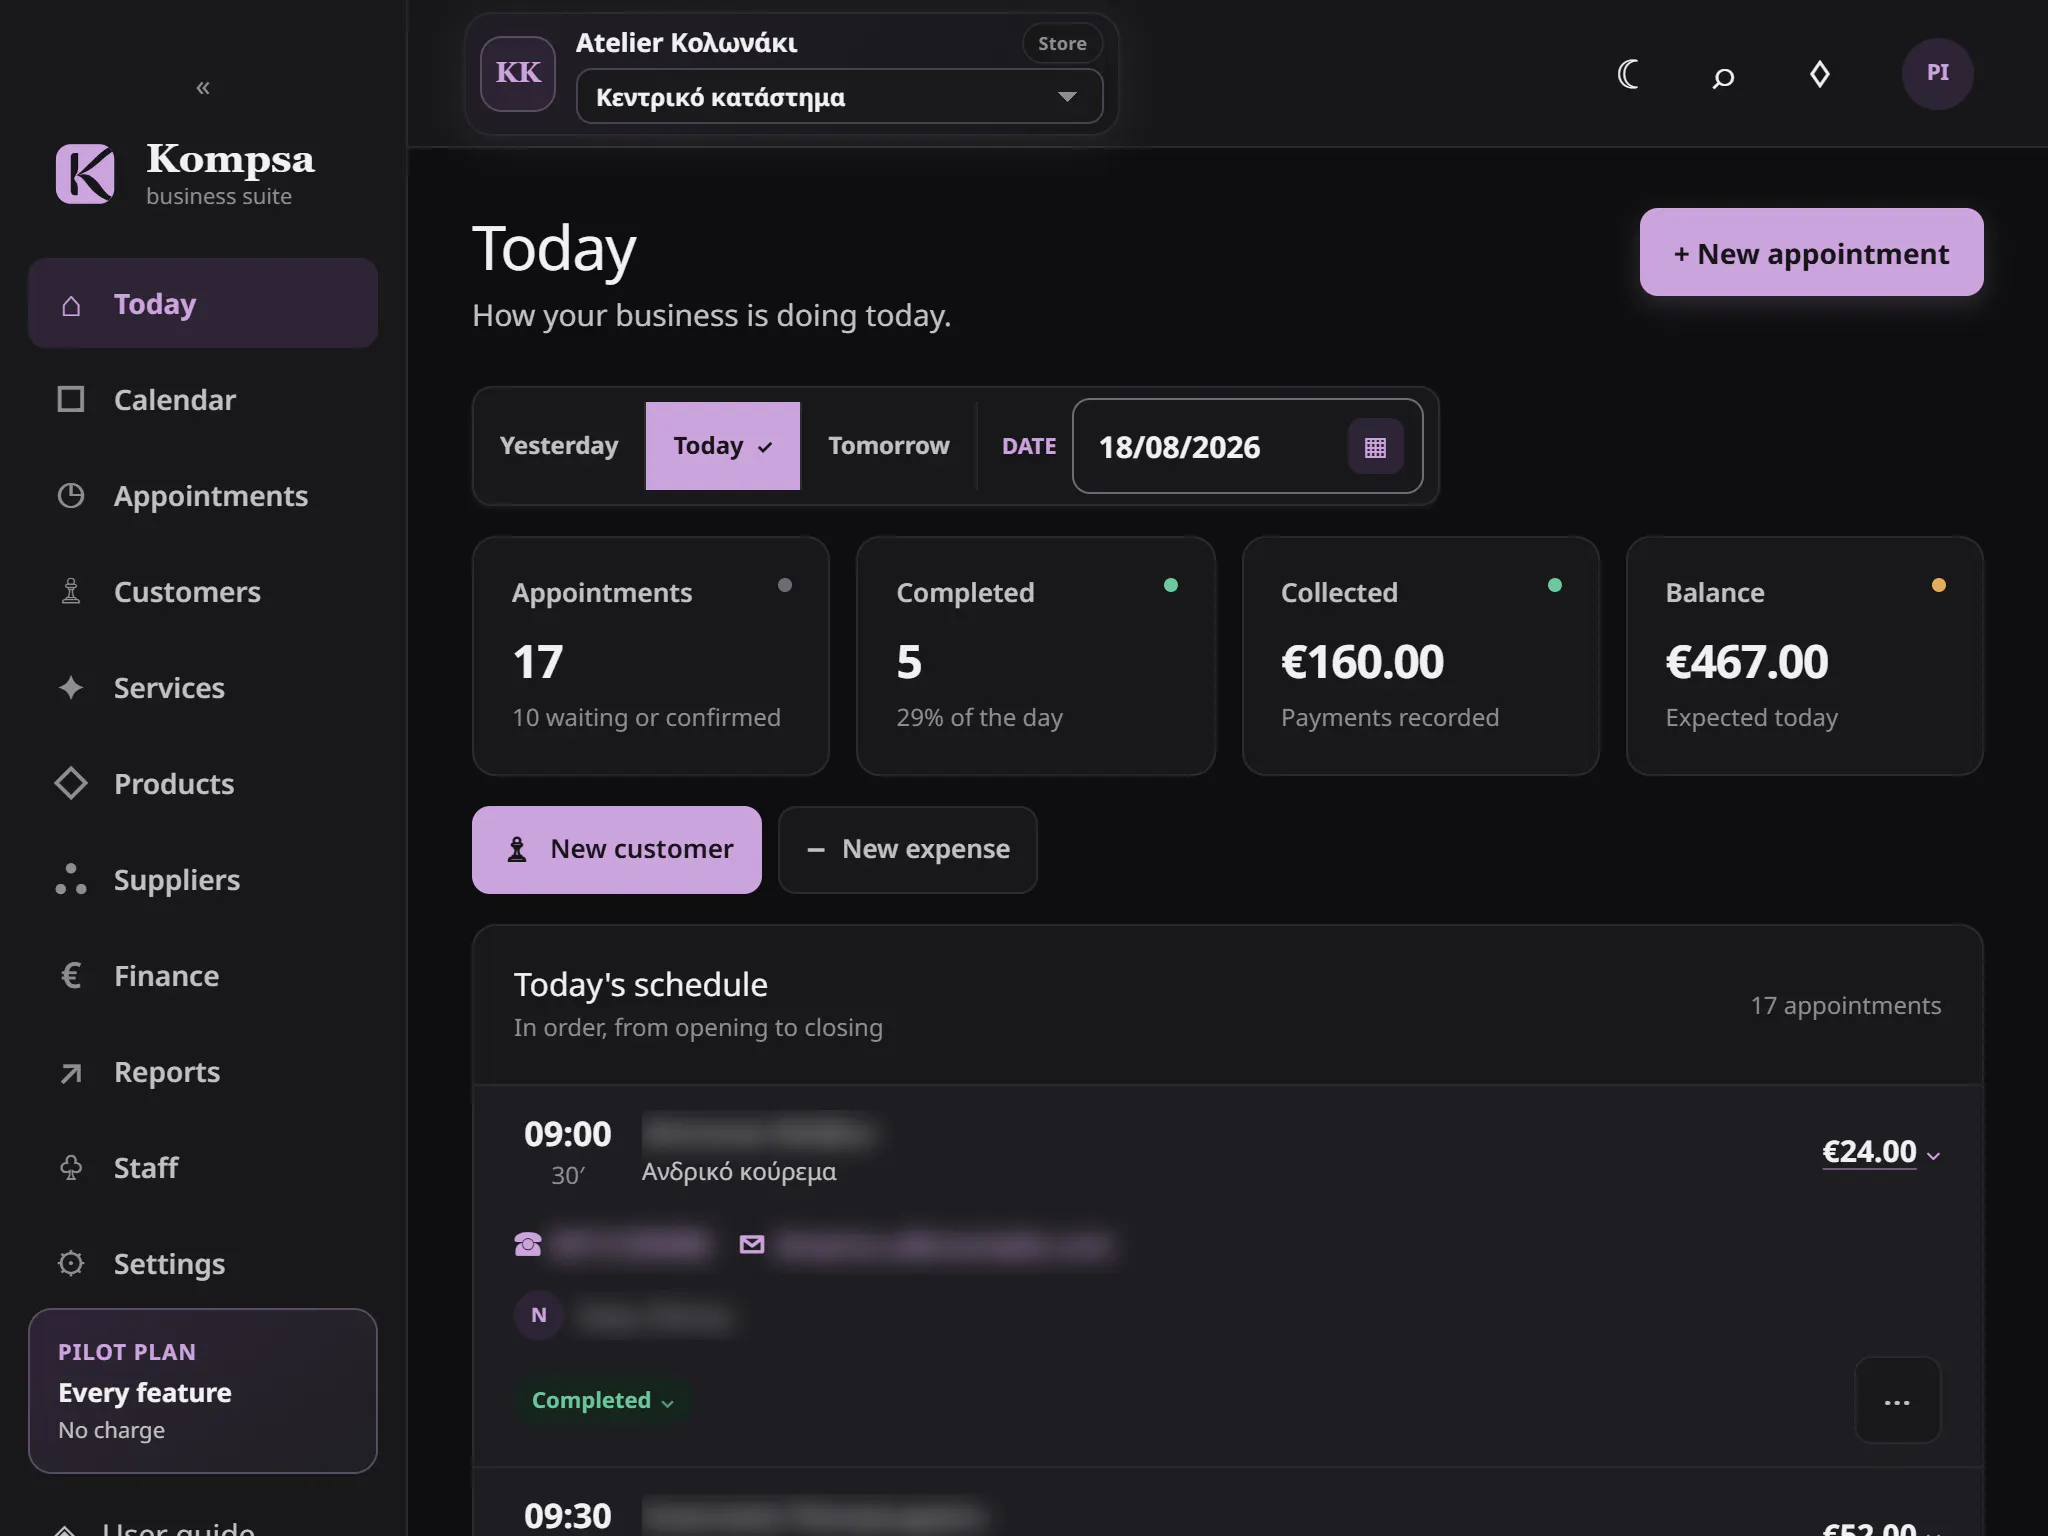Click the Ανδρικό κούρεμα service name
The width and height of the screenshot is (2048, 1536).
pos(739,1172)
